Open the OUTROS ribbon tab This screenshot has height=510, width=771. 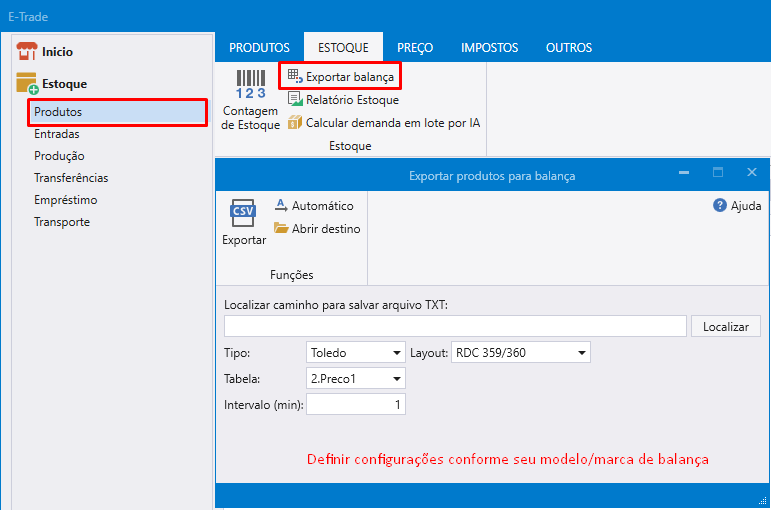coord(568,47)
